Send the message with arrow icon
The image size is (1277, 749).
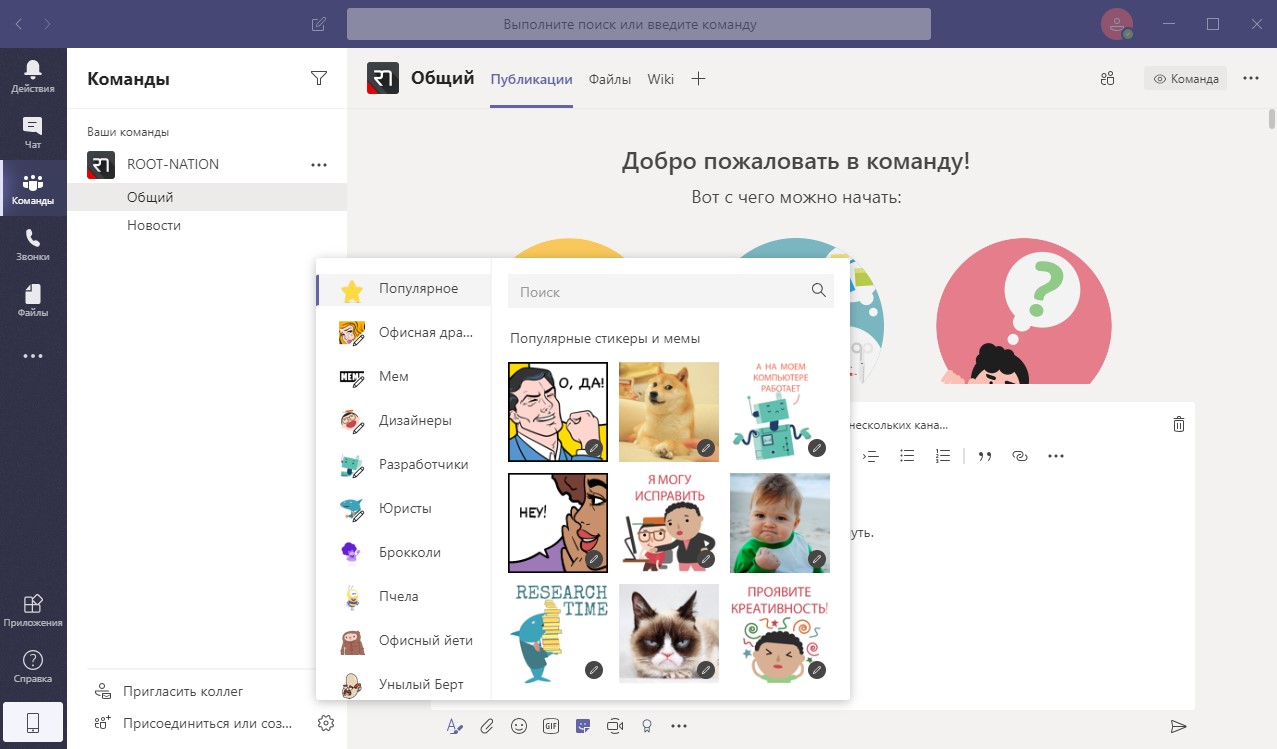(1178, 726)
